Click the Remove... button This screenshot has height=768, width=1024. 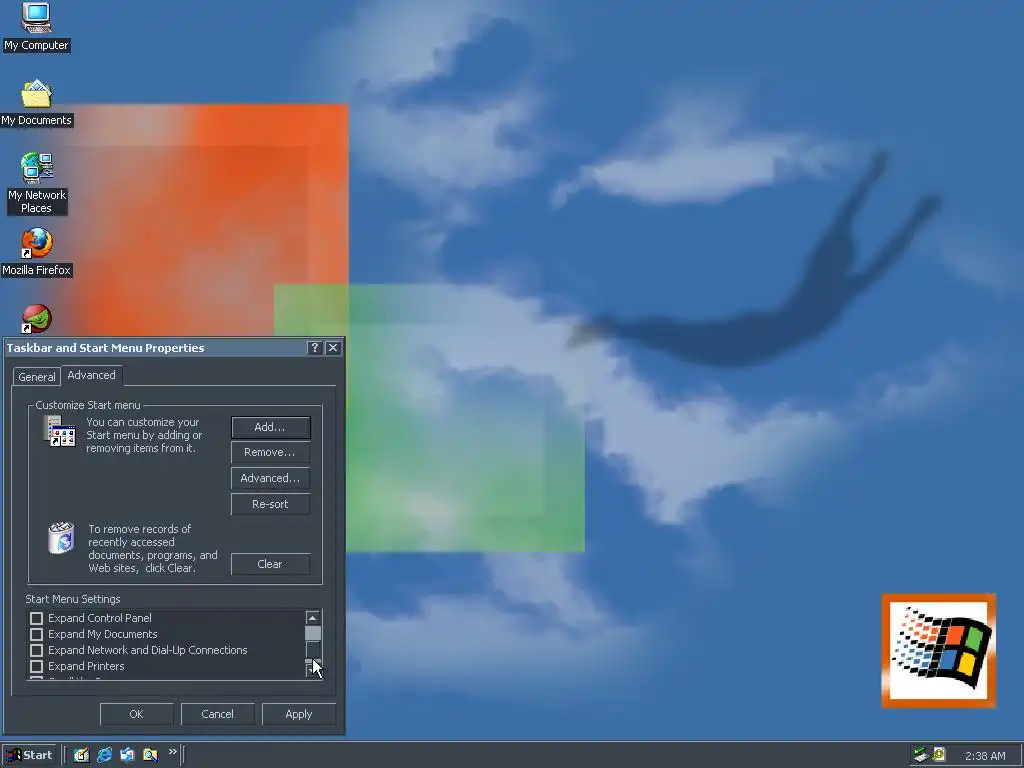270,452
